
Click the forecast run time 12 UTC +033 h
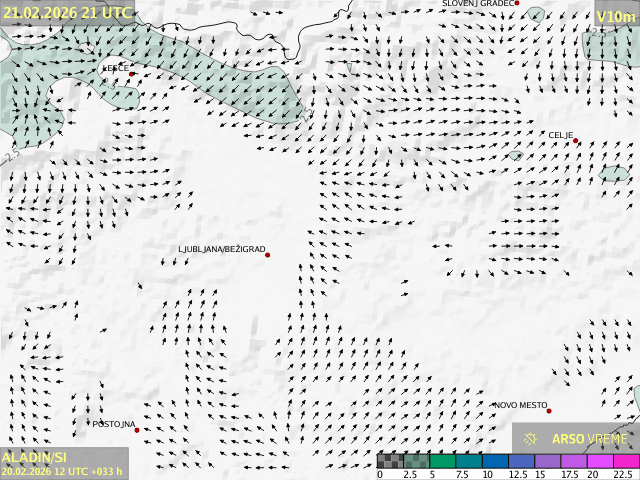click(62, 471)
